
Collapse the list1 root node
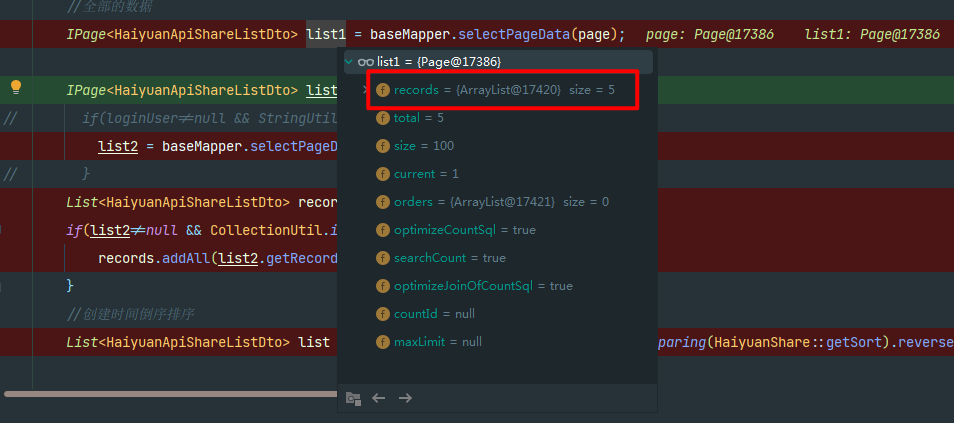(349, 62)
